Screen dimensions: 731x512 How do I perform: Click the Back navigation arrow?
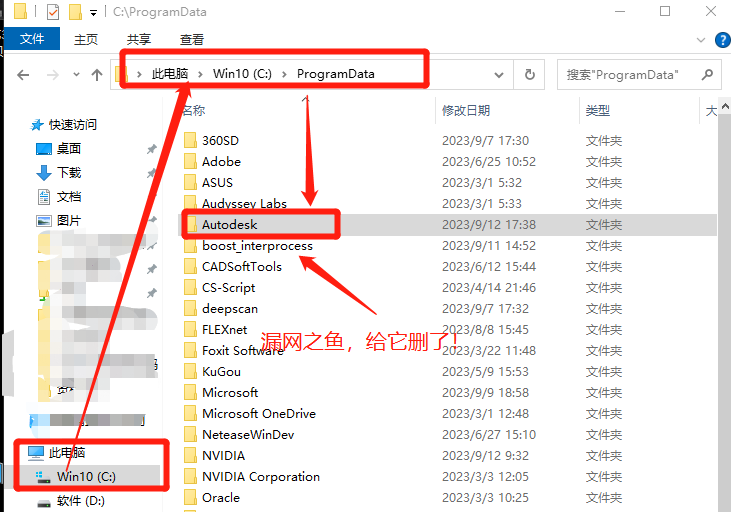pyautogui.click(x=22, y=74)
